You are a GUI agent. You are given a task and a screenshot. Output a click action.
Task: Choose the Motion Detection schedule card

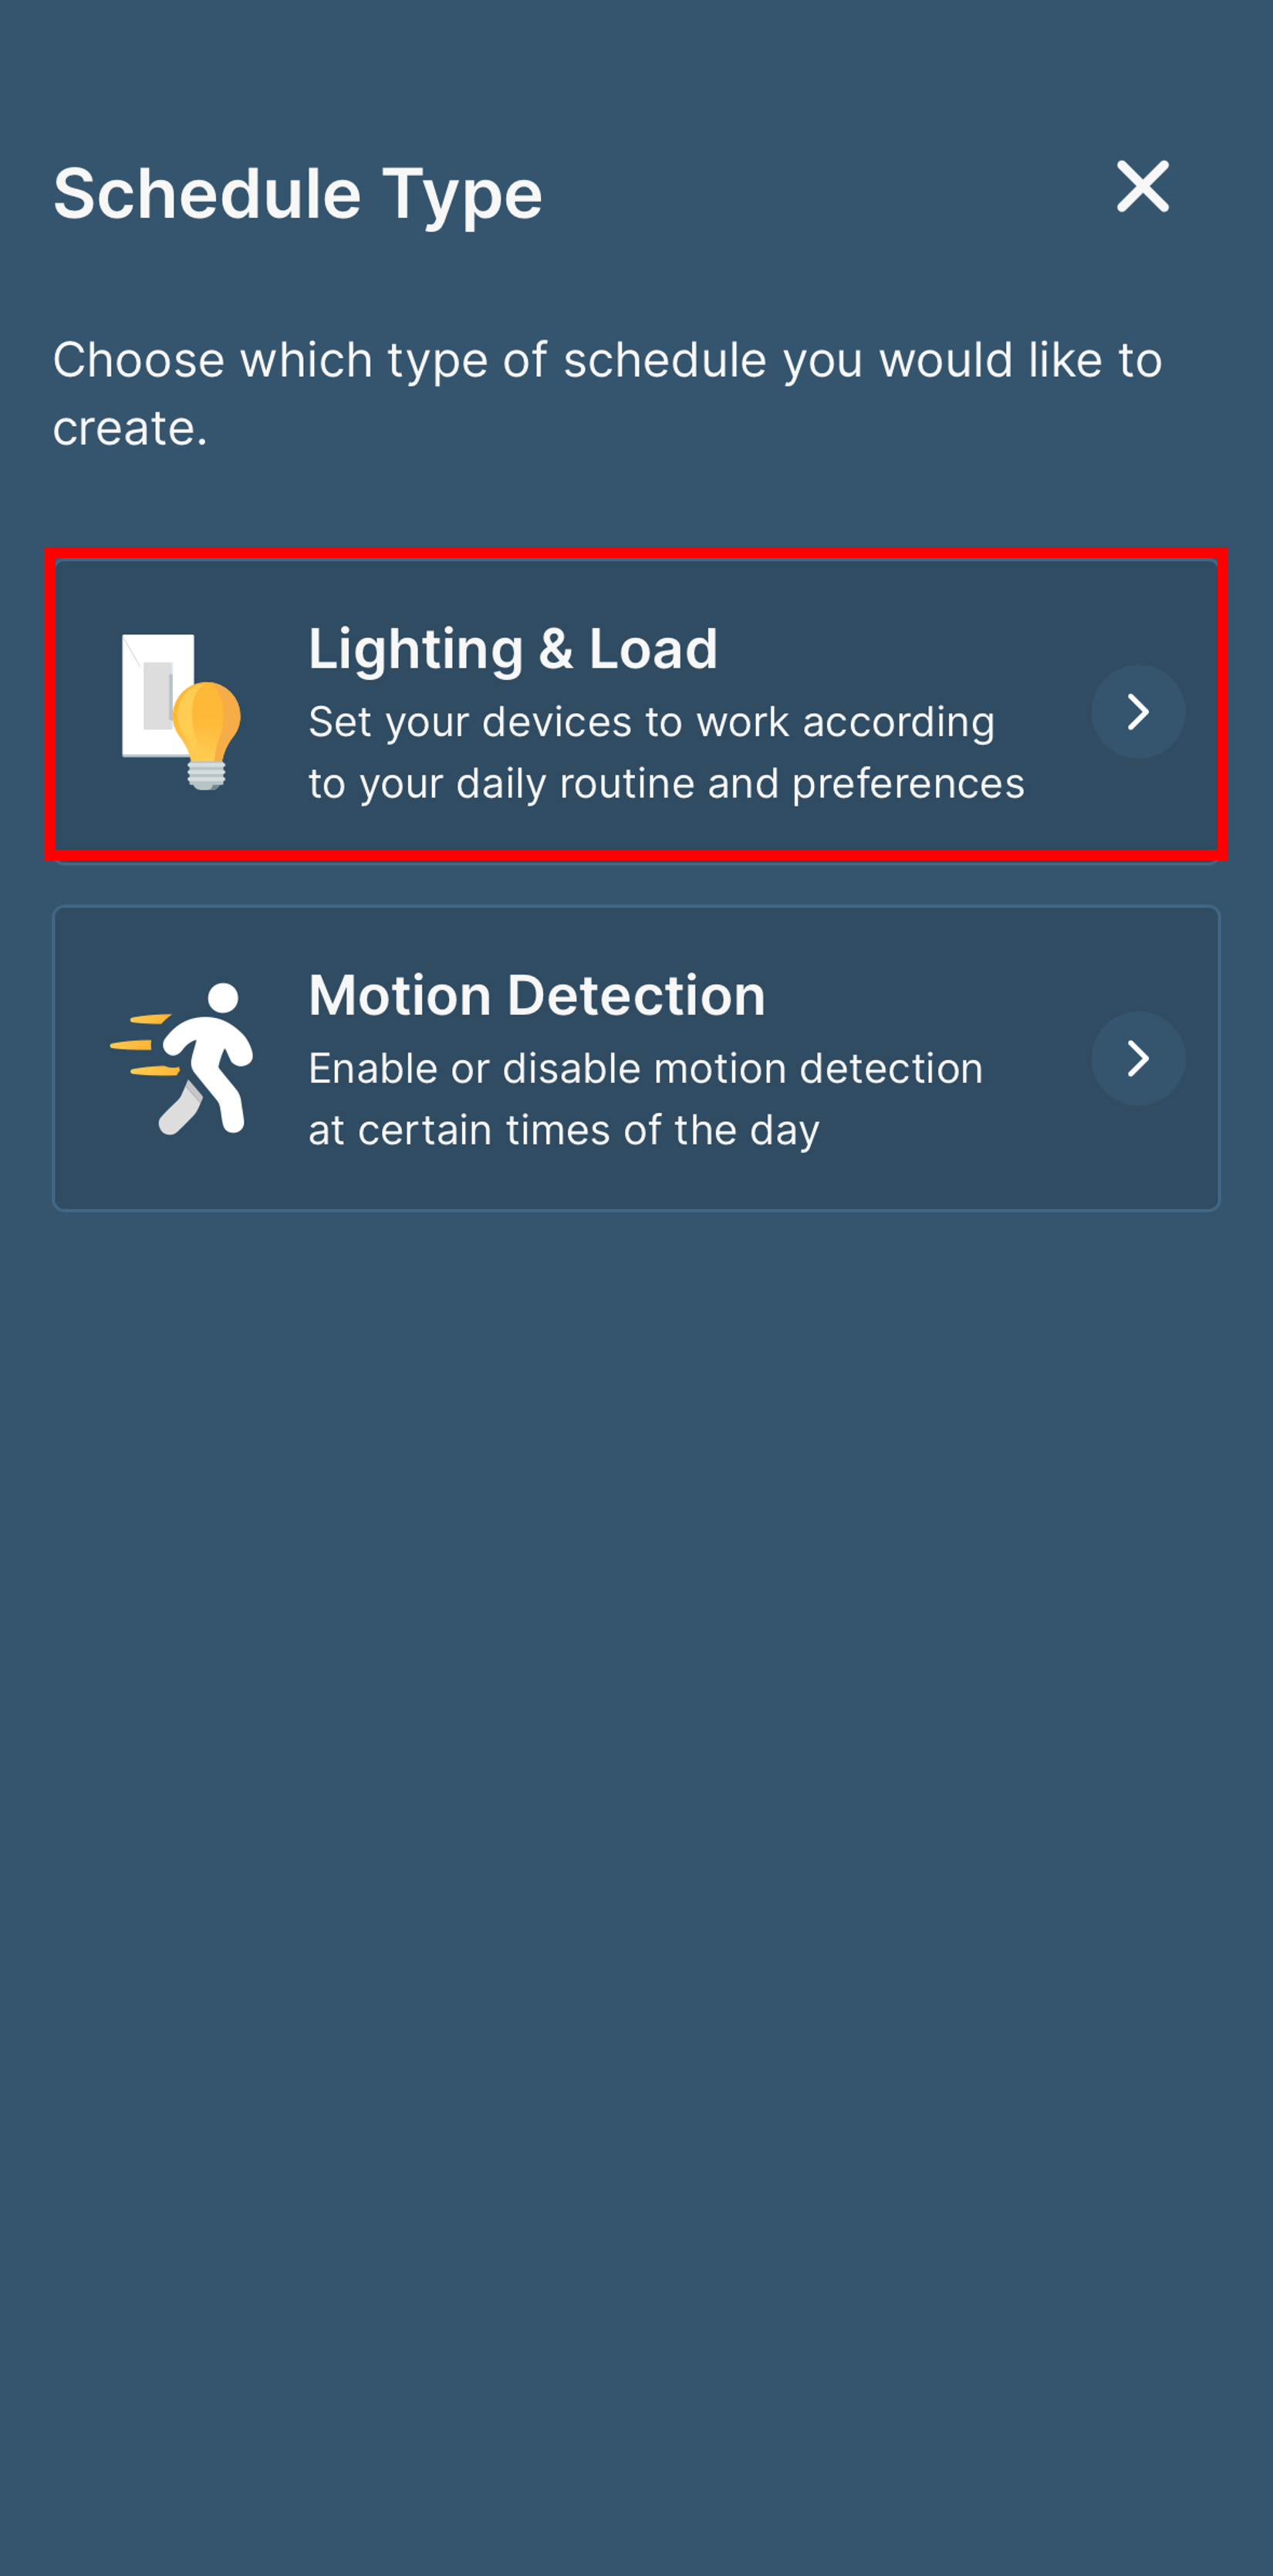click(636, 1058)
